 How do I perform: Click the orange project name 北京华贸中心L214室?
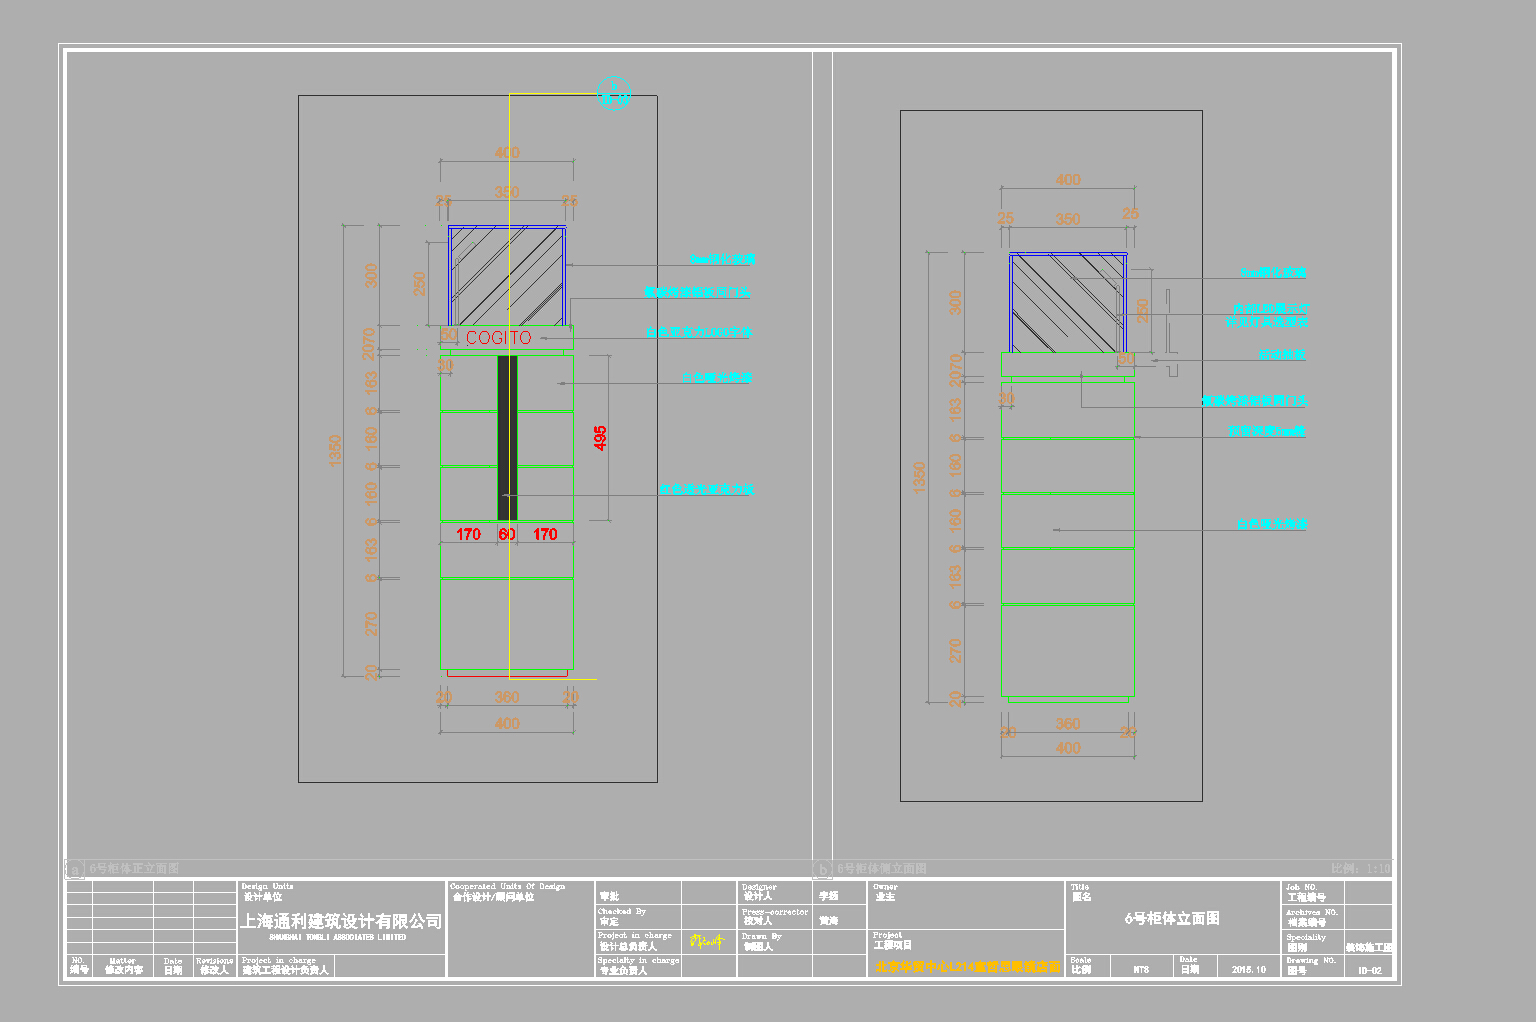tap(967, 967)
